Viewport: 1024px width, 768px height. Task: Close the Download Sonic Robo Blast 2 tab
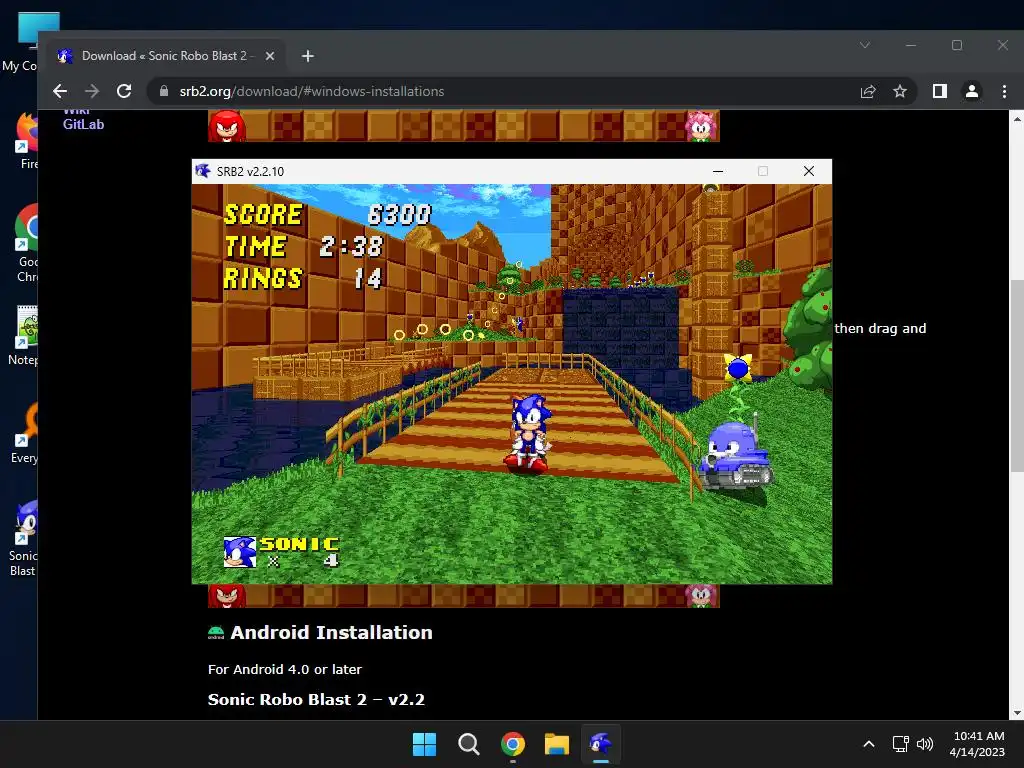click(270, 56)
